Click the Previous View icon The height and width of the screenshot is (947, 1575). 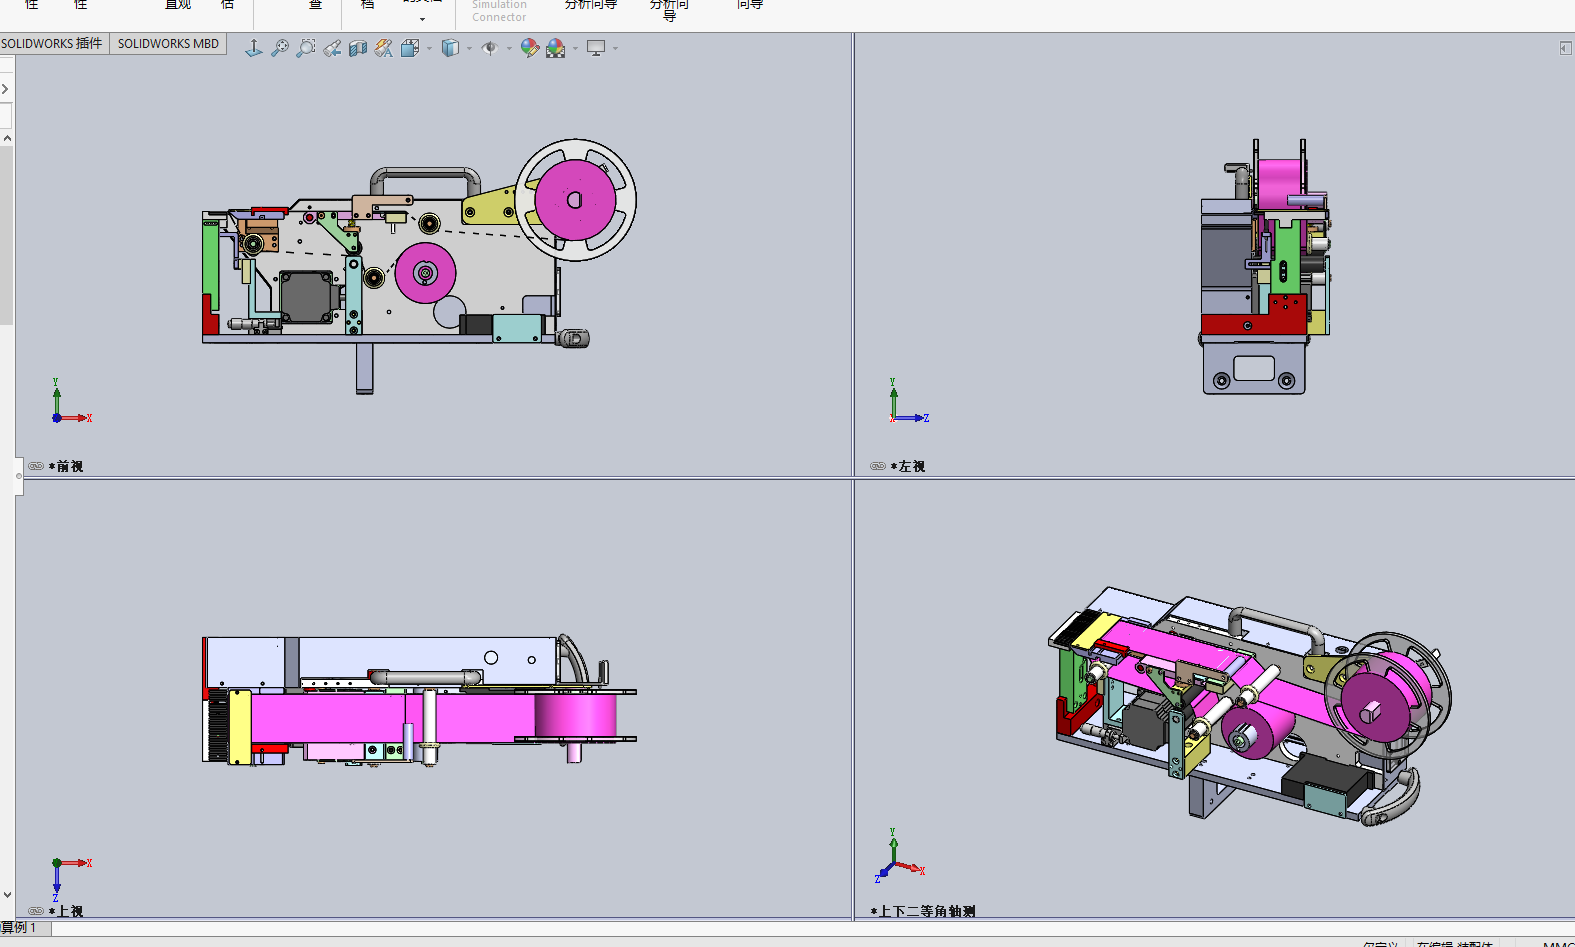[x=332, y=48]
